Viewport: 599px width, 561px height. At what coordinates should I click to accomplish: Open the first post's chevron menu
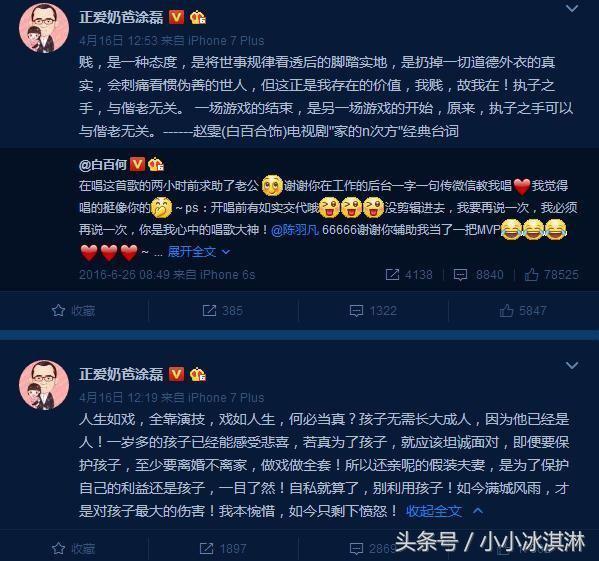click(571, 8)
